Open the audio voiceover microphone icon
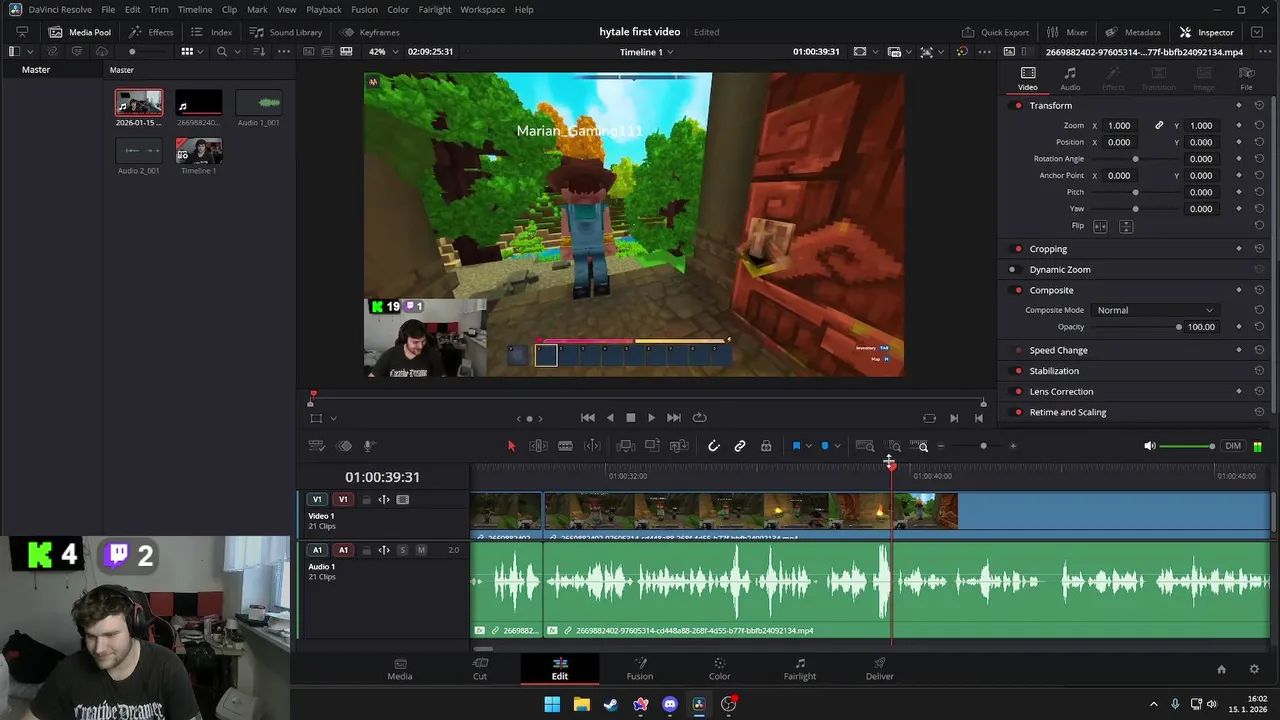 click(369, 446)
